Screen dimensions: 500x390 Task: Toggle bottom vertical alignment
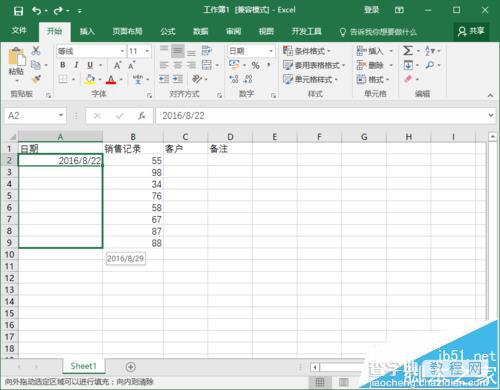point(191,52)
